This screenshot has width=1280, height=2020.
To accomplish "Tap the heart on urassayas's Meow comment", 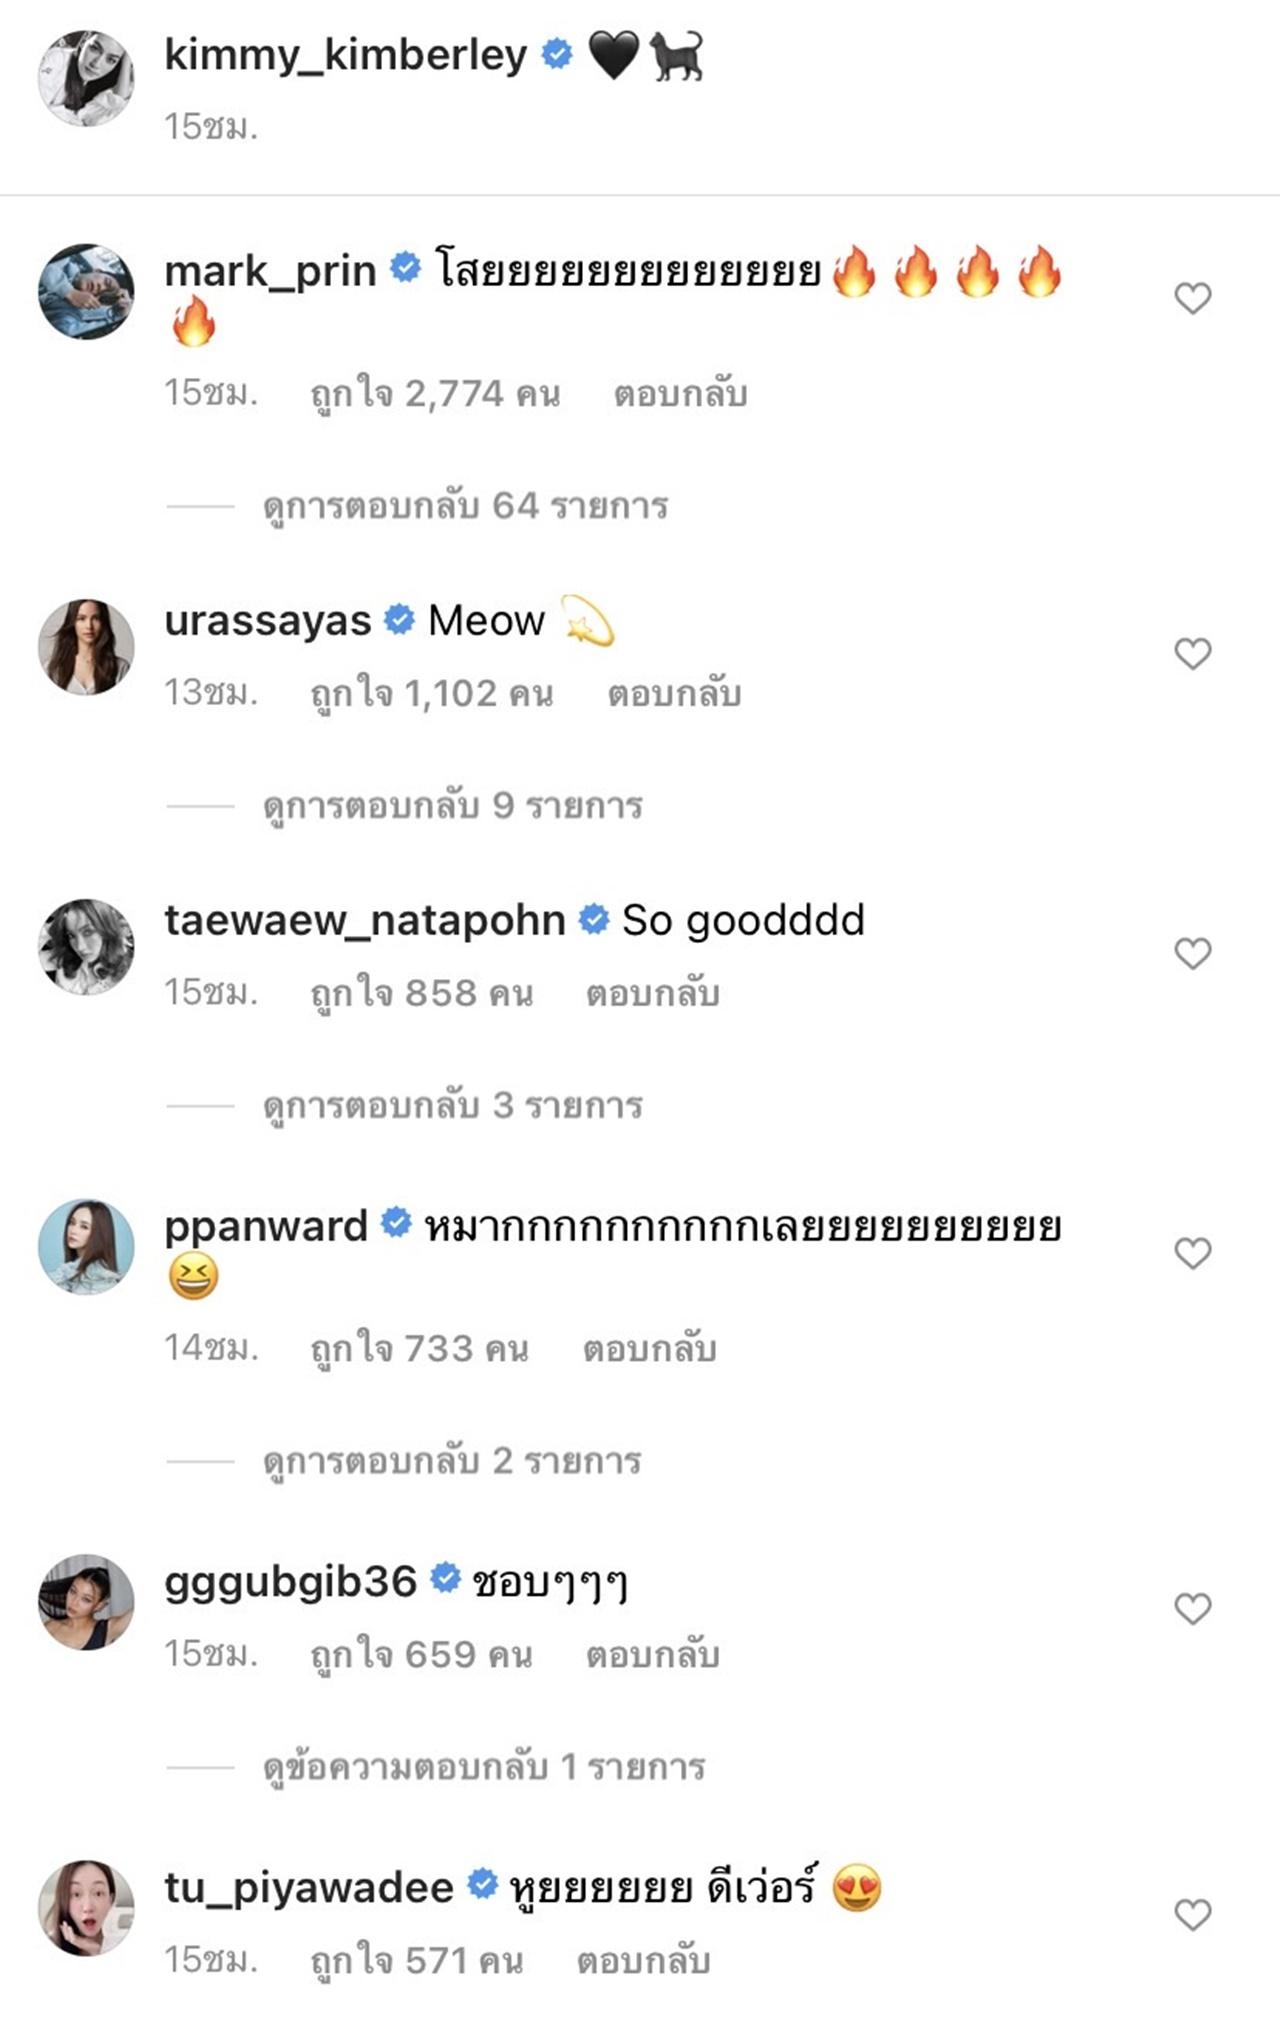I will pos(1192,654).
